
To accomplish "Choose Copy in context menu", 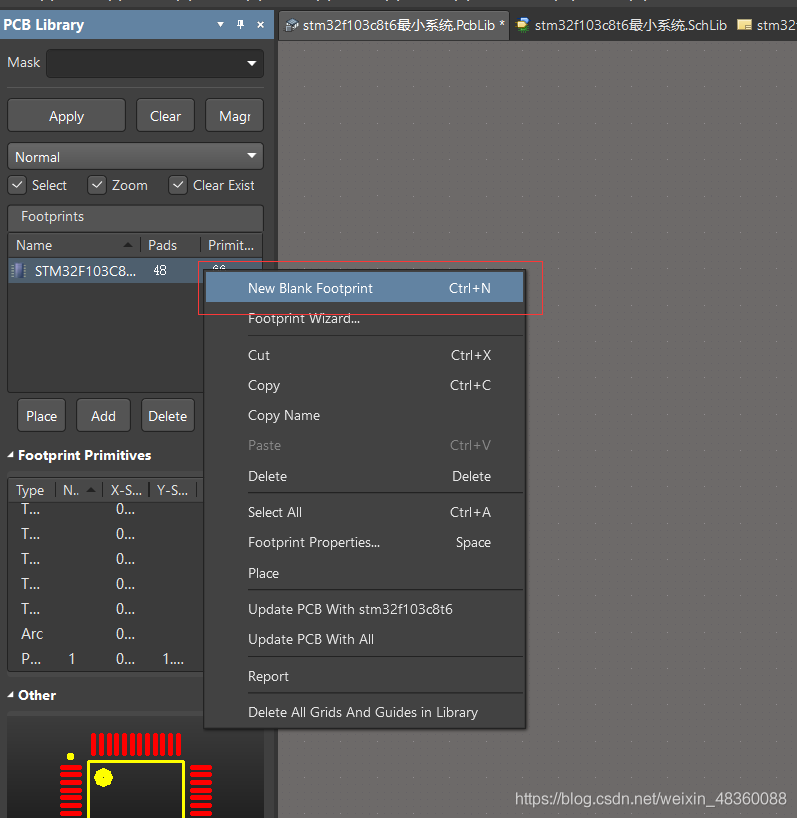I will click(x=364, y=386).
